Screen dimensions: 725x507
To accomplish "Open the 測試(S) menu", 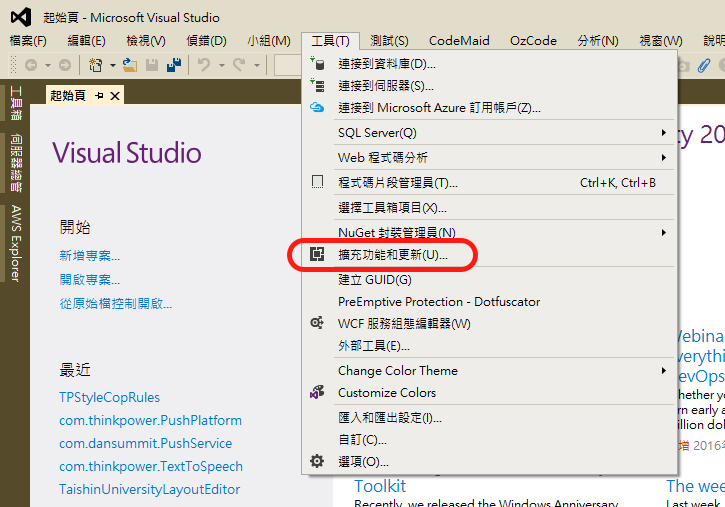I will pos(389,41).
